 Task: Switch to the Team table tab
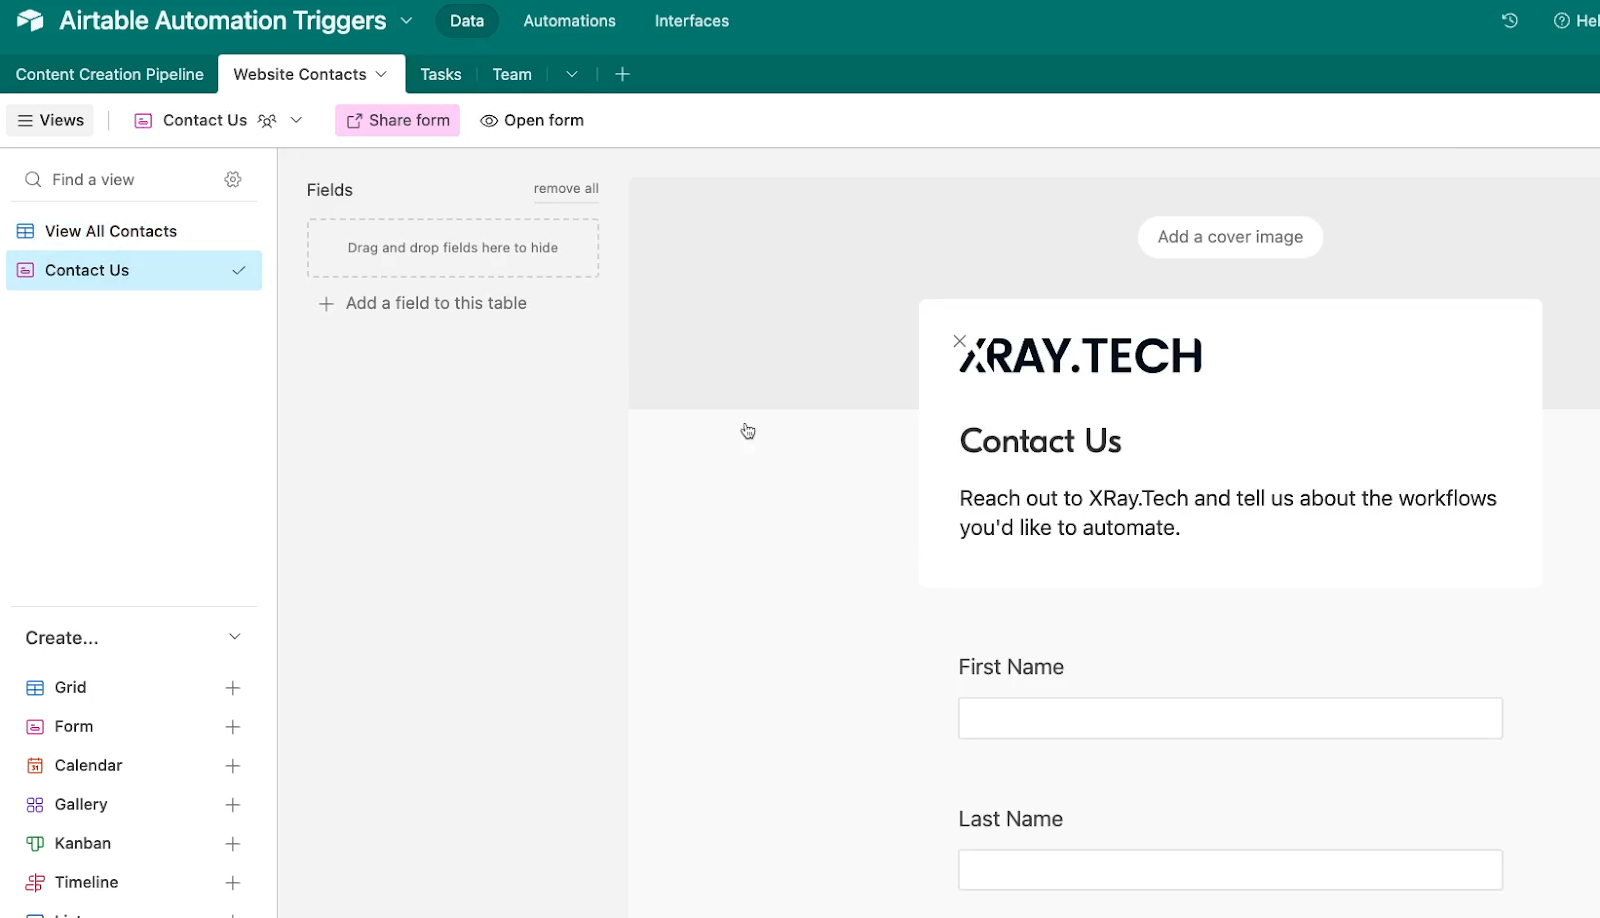pos(512,74)
